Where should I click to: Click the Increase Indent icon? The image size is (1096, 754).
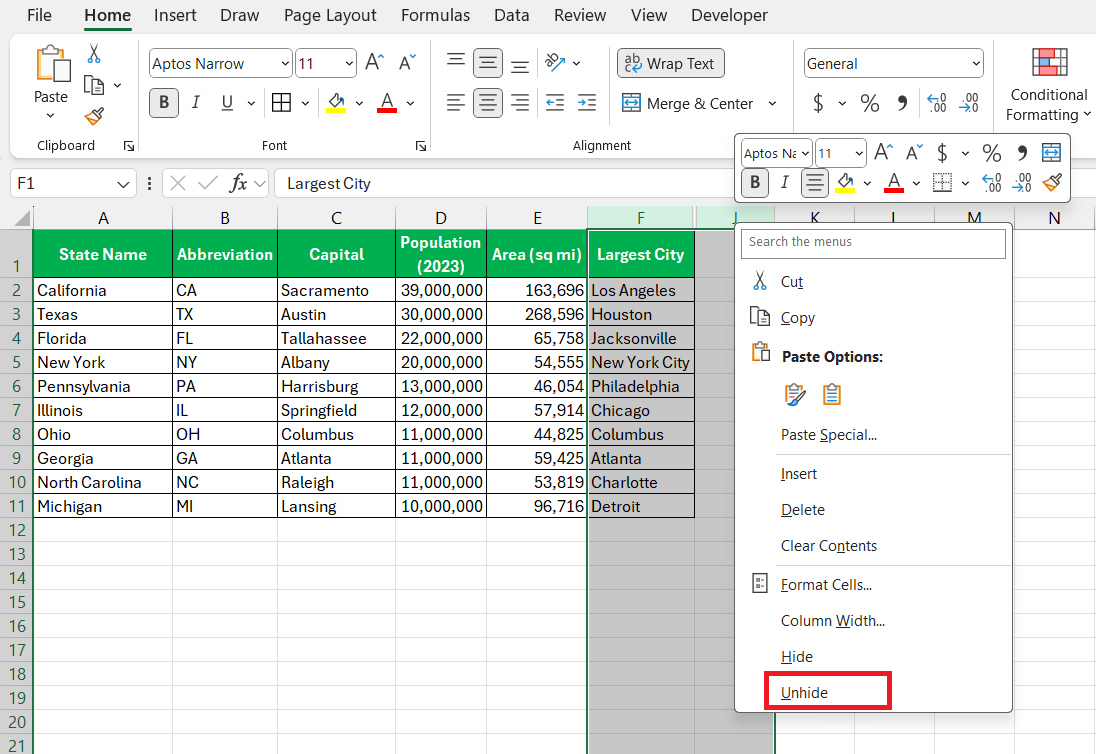click(587, 103)
